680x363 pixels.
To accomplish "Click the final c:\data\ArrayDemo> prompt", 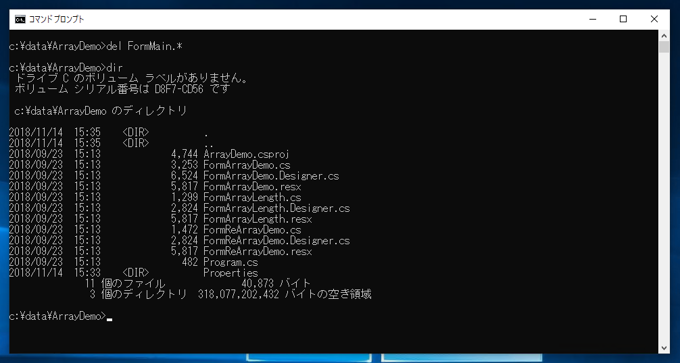I will coord(57,317).
